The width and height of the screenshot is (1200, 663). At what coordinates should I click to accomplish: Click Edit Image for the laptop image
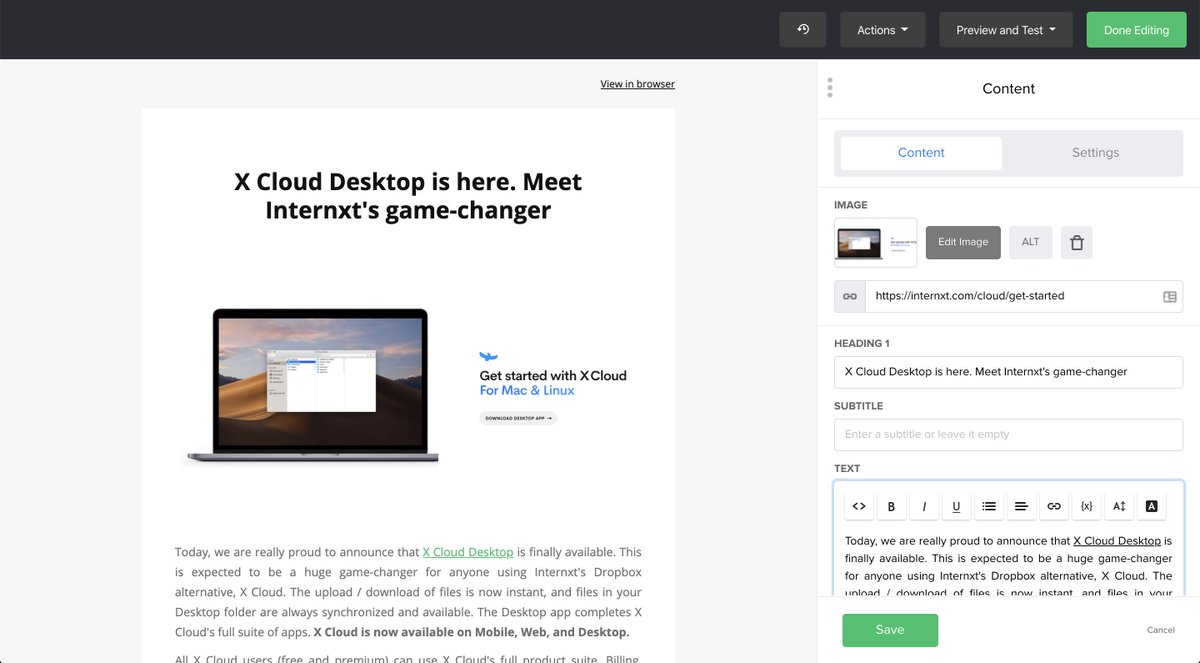pos(962,242)
